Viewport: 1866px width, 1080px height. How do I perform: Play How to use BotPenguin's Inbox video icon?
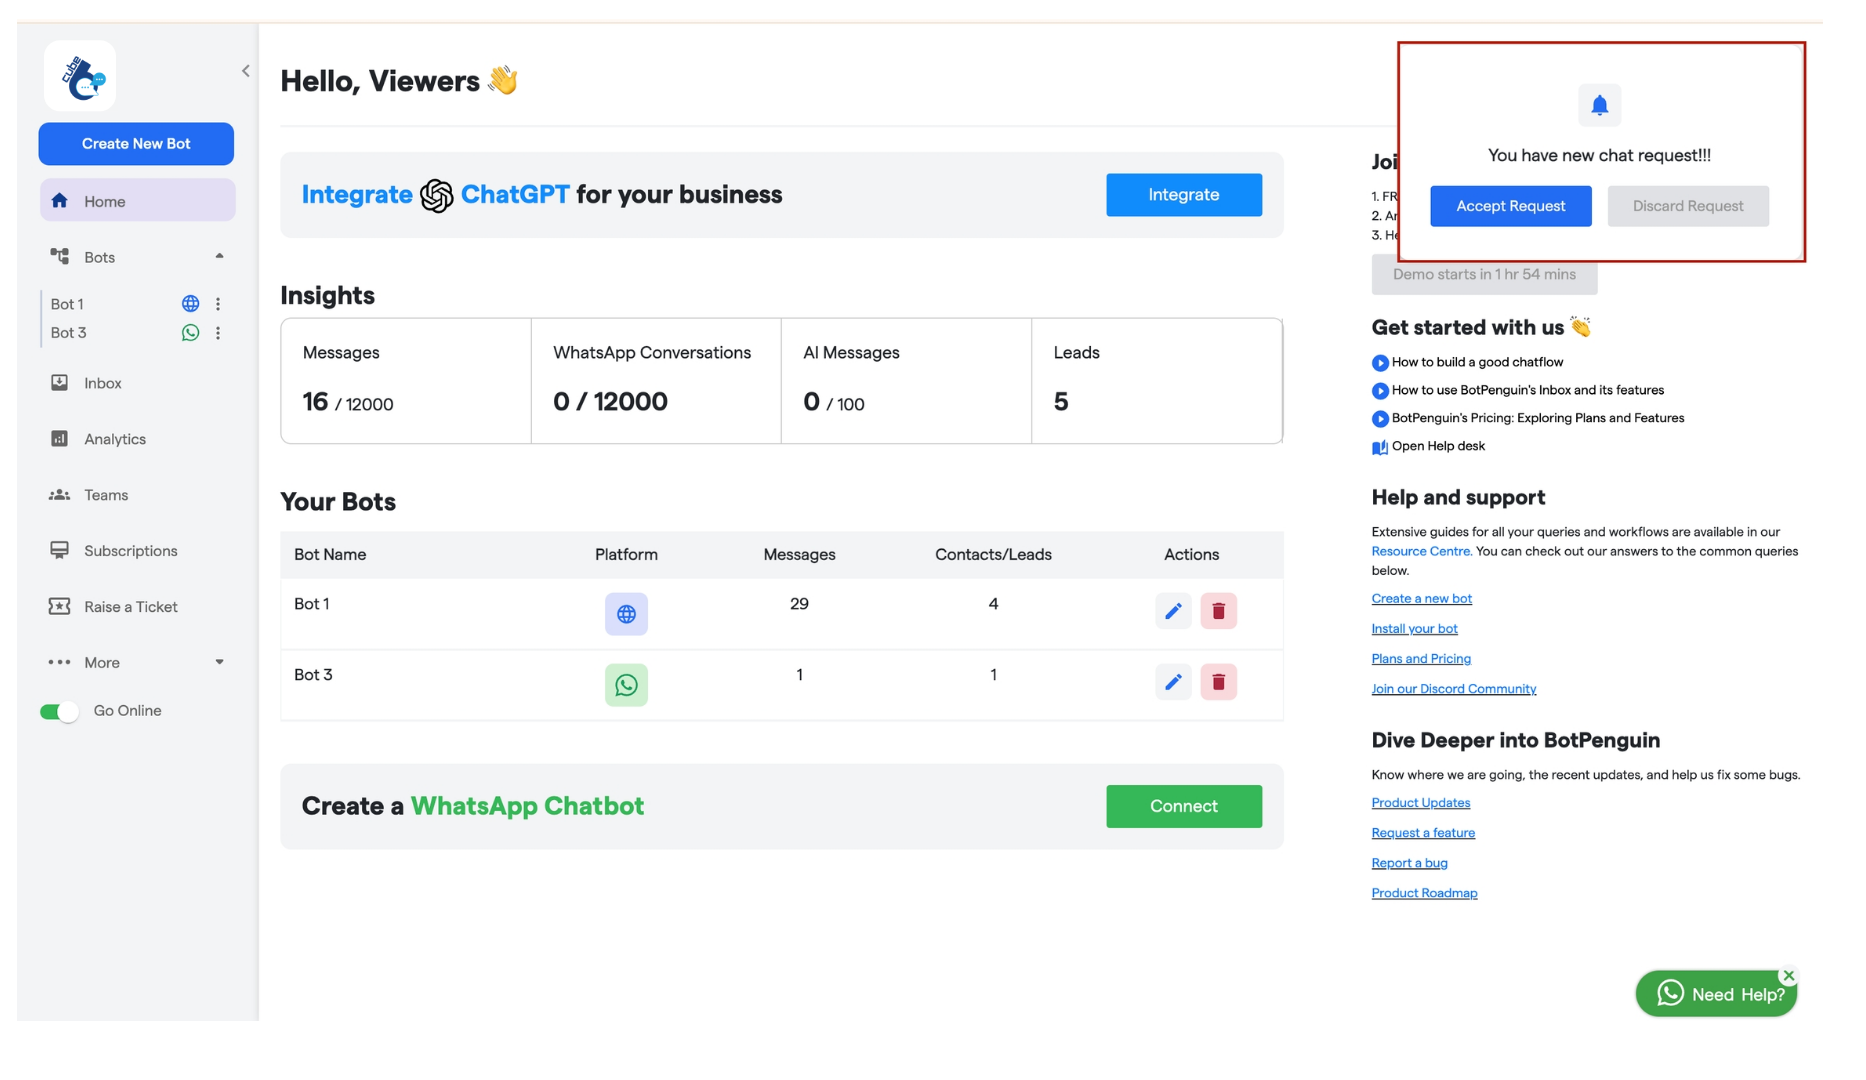pyautogui.click(x=1380, y=391)
